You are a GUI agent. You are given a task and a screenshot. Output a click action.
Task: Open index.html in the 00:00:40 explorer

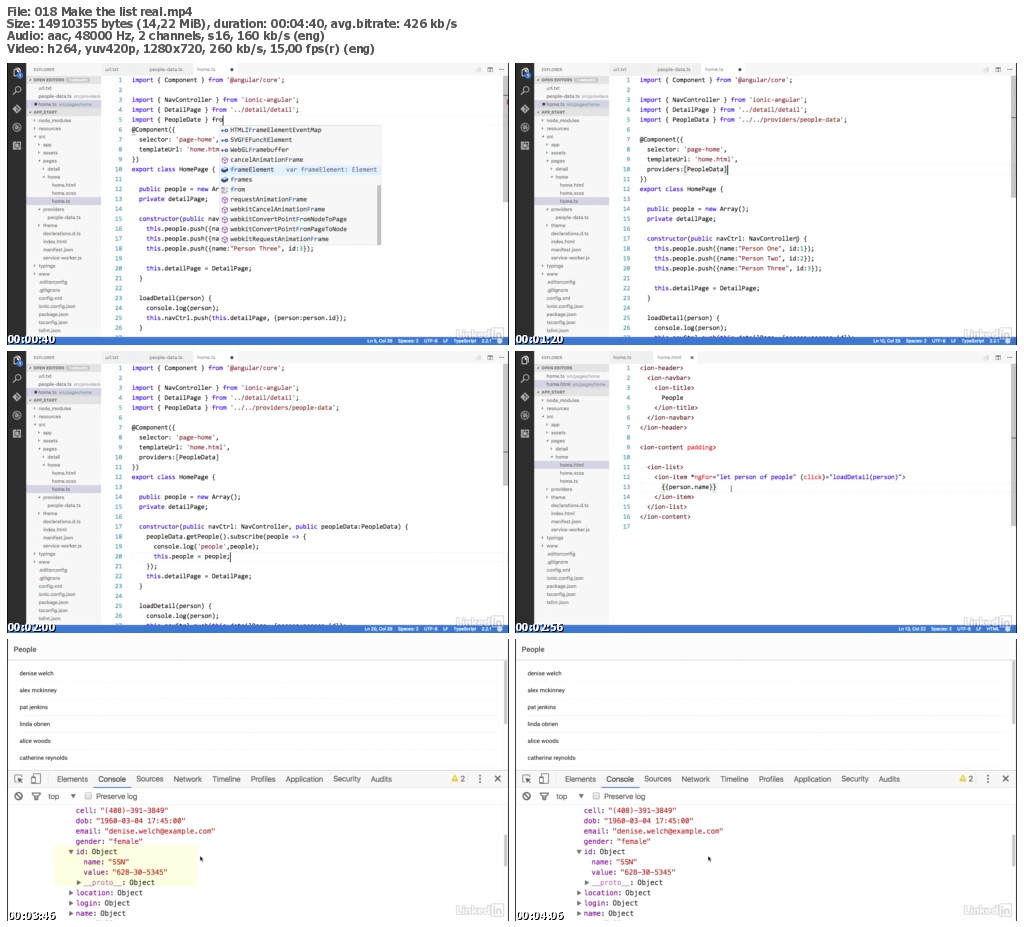(x=56, y=241)
